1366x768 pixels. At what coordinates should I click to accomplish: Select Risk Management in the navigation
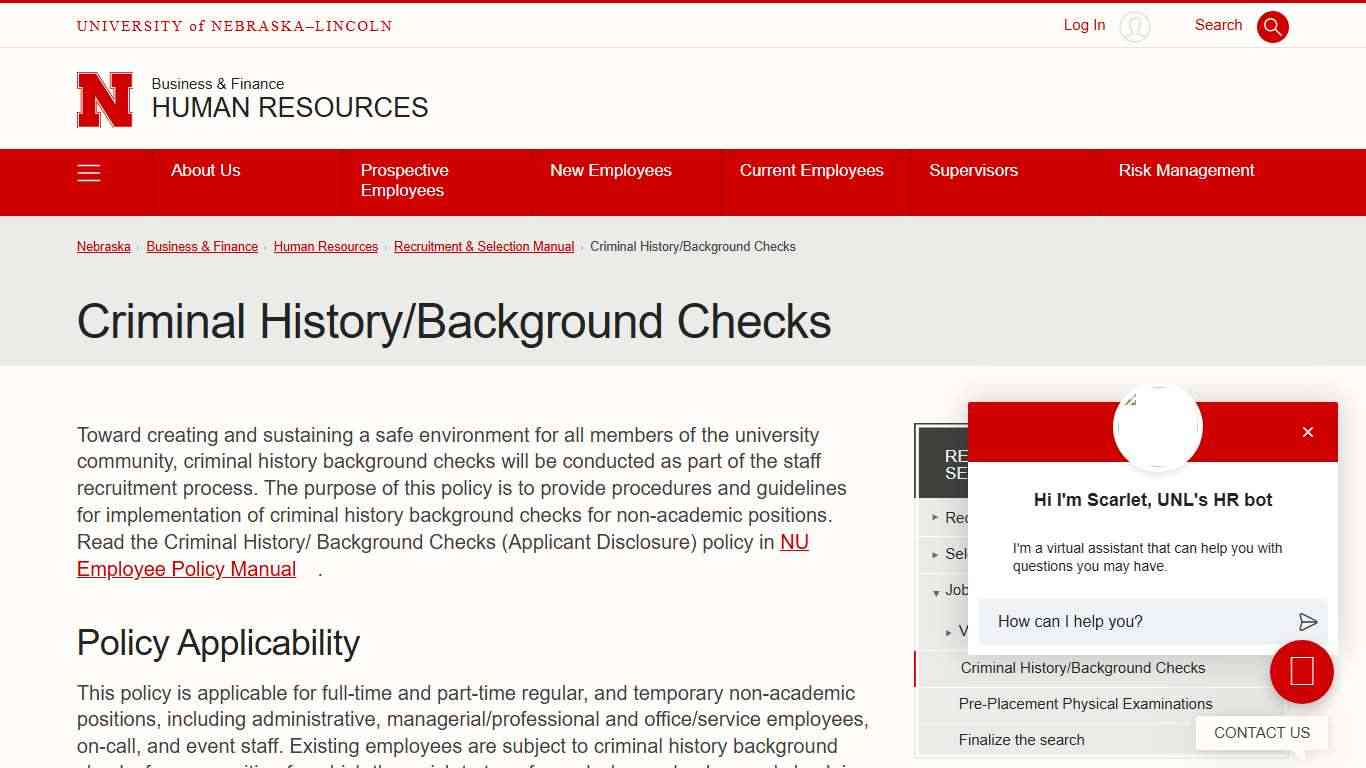point(1186,170)
